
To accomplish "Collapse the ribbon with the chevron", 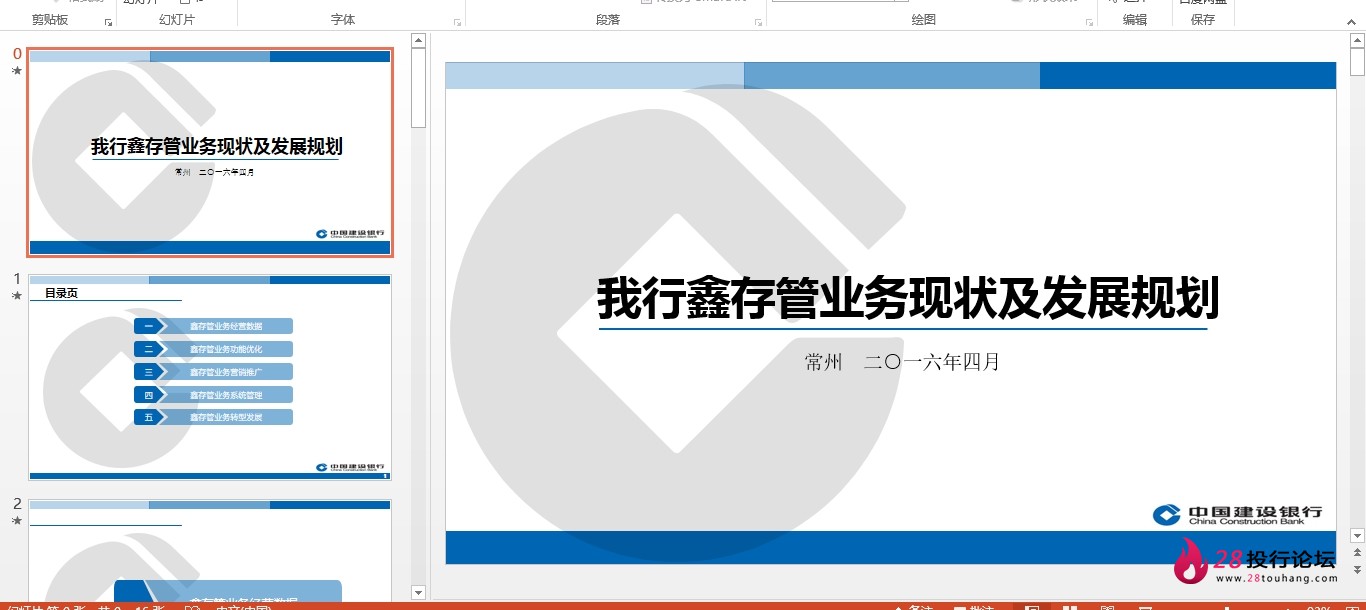I will click(x=1352, y=21).
